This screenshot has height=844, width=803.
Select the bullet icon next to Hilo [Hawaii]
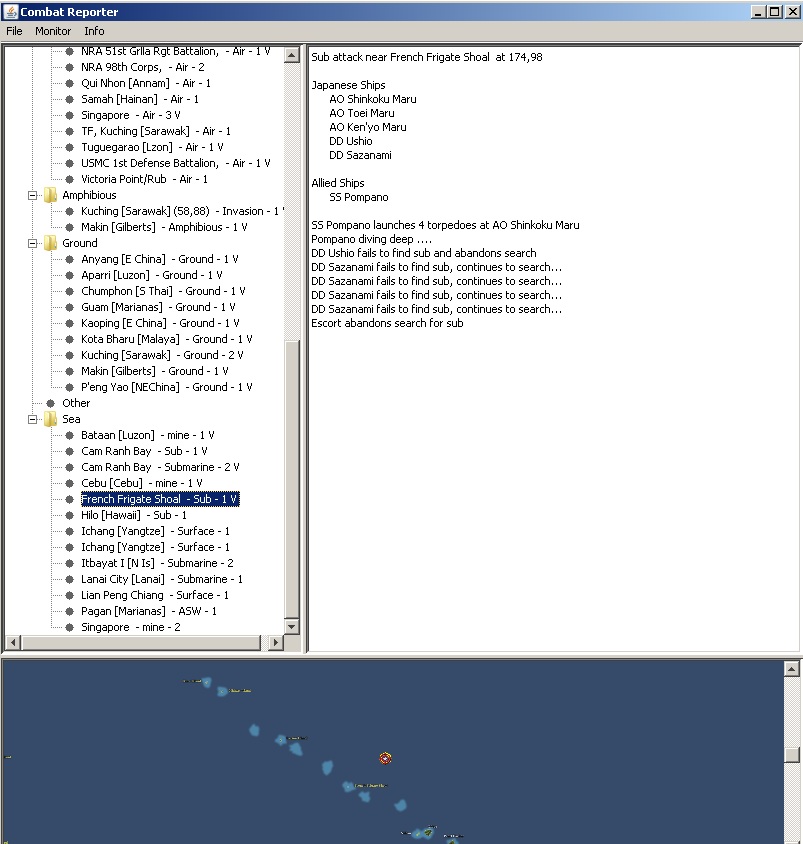coord(69,515)
